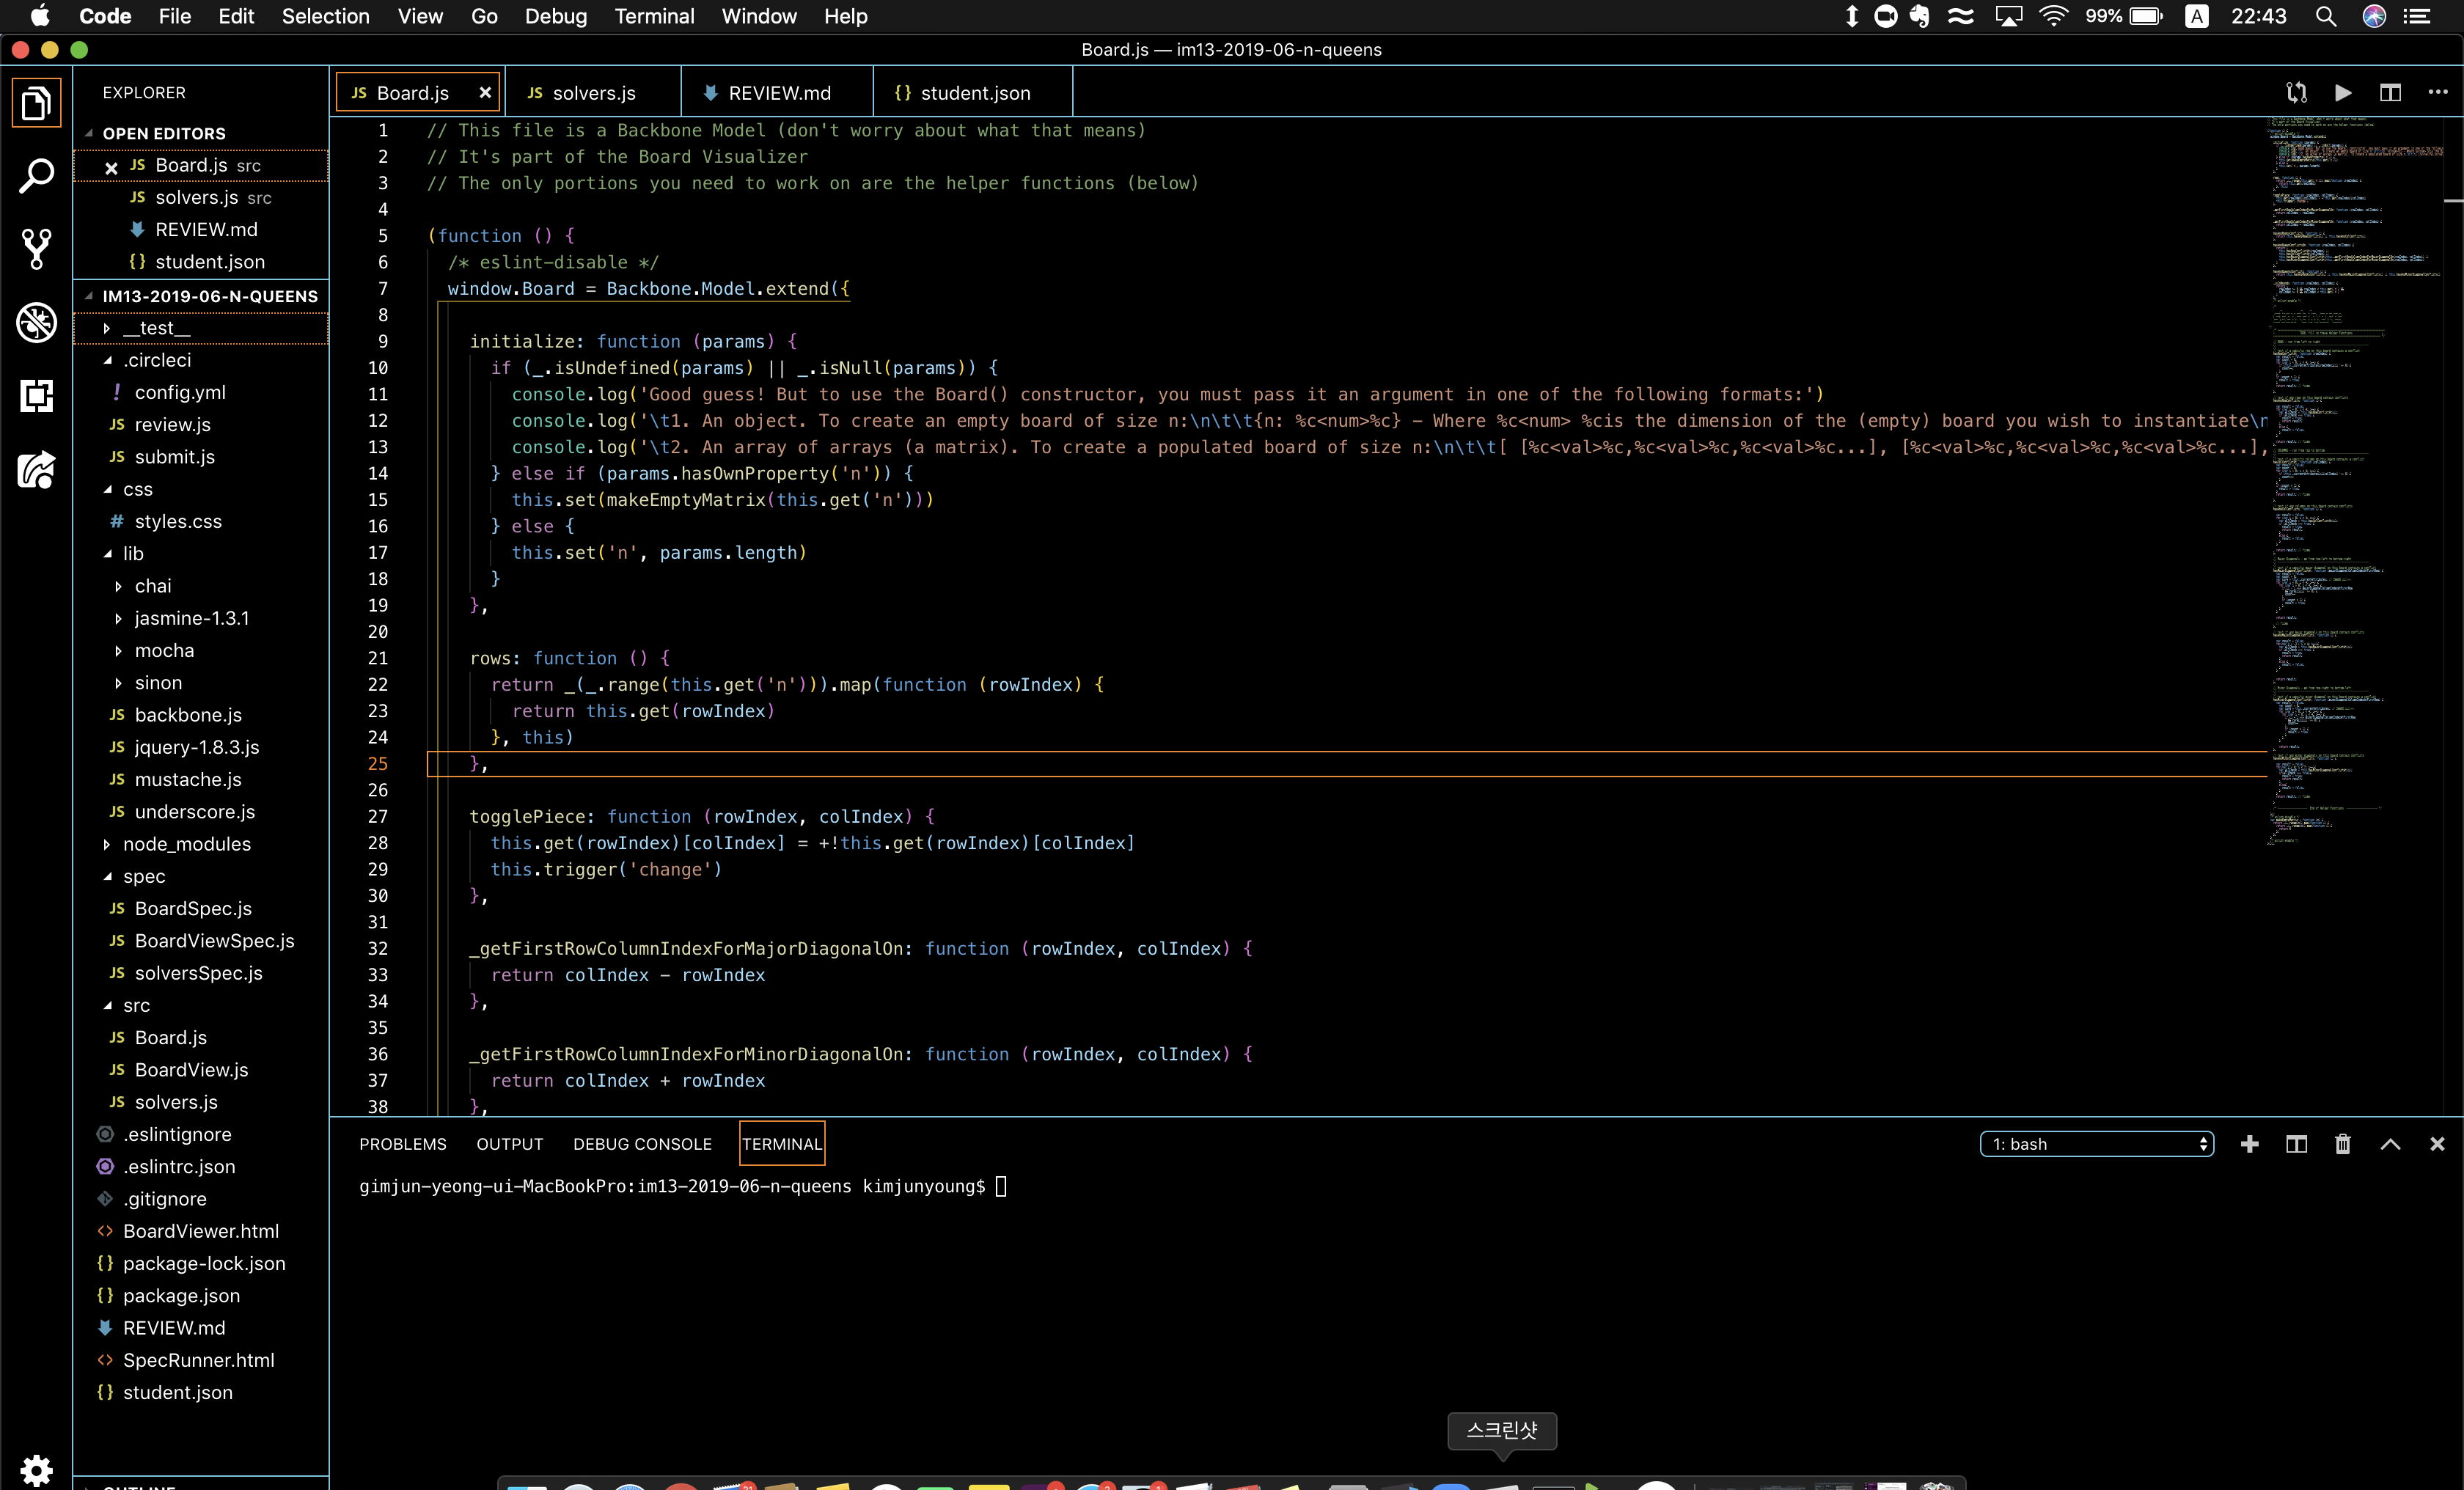Open the bash terminal selector dropdown
The width and height of the screenshot is (2464, 1490).
click(x=2096, y=1144)
